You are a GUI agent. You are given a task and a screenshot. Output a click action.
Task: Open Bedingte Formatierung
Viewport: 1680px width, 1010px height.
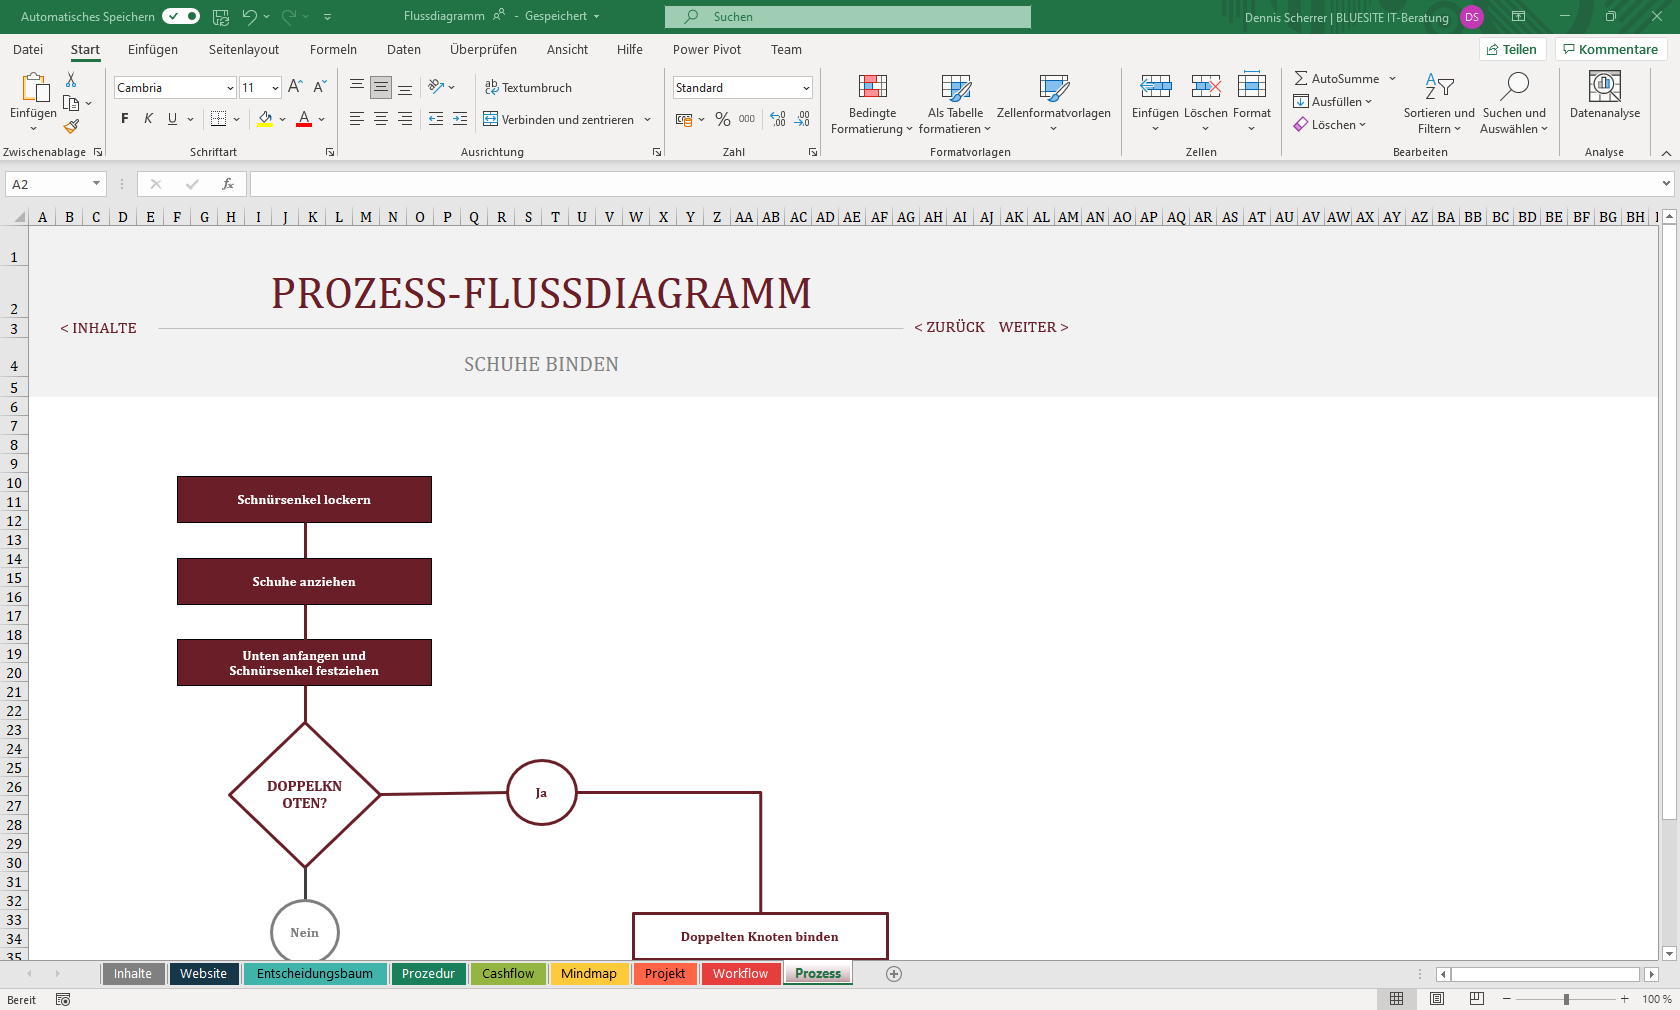tap(871, 103)
